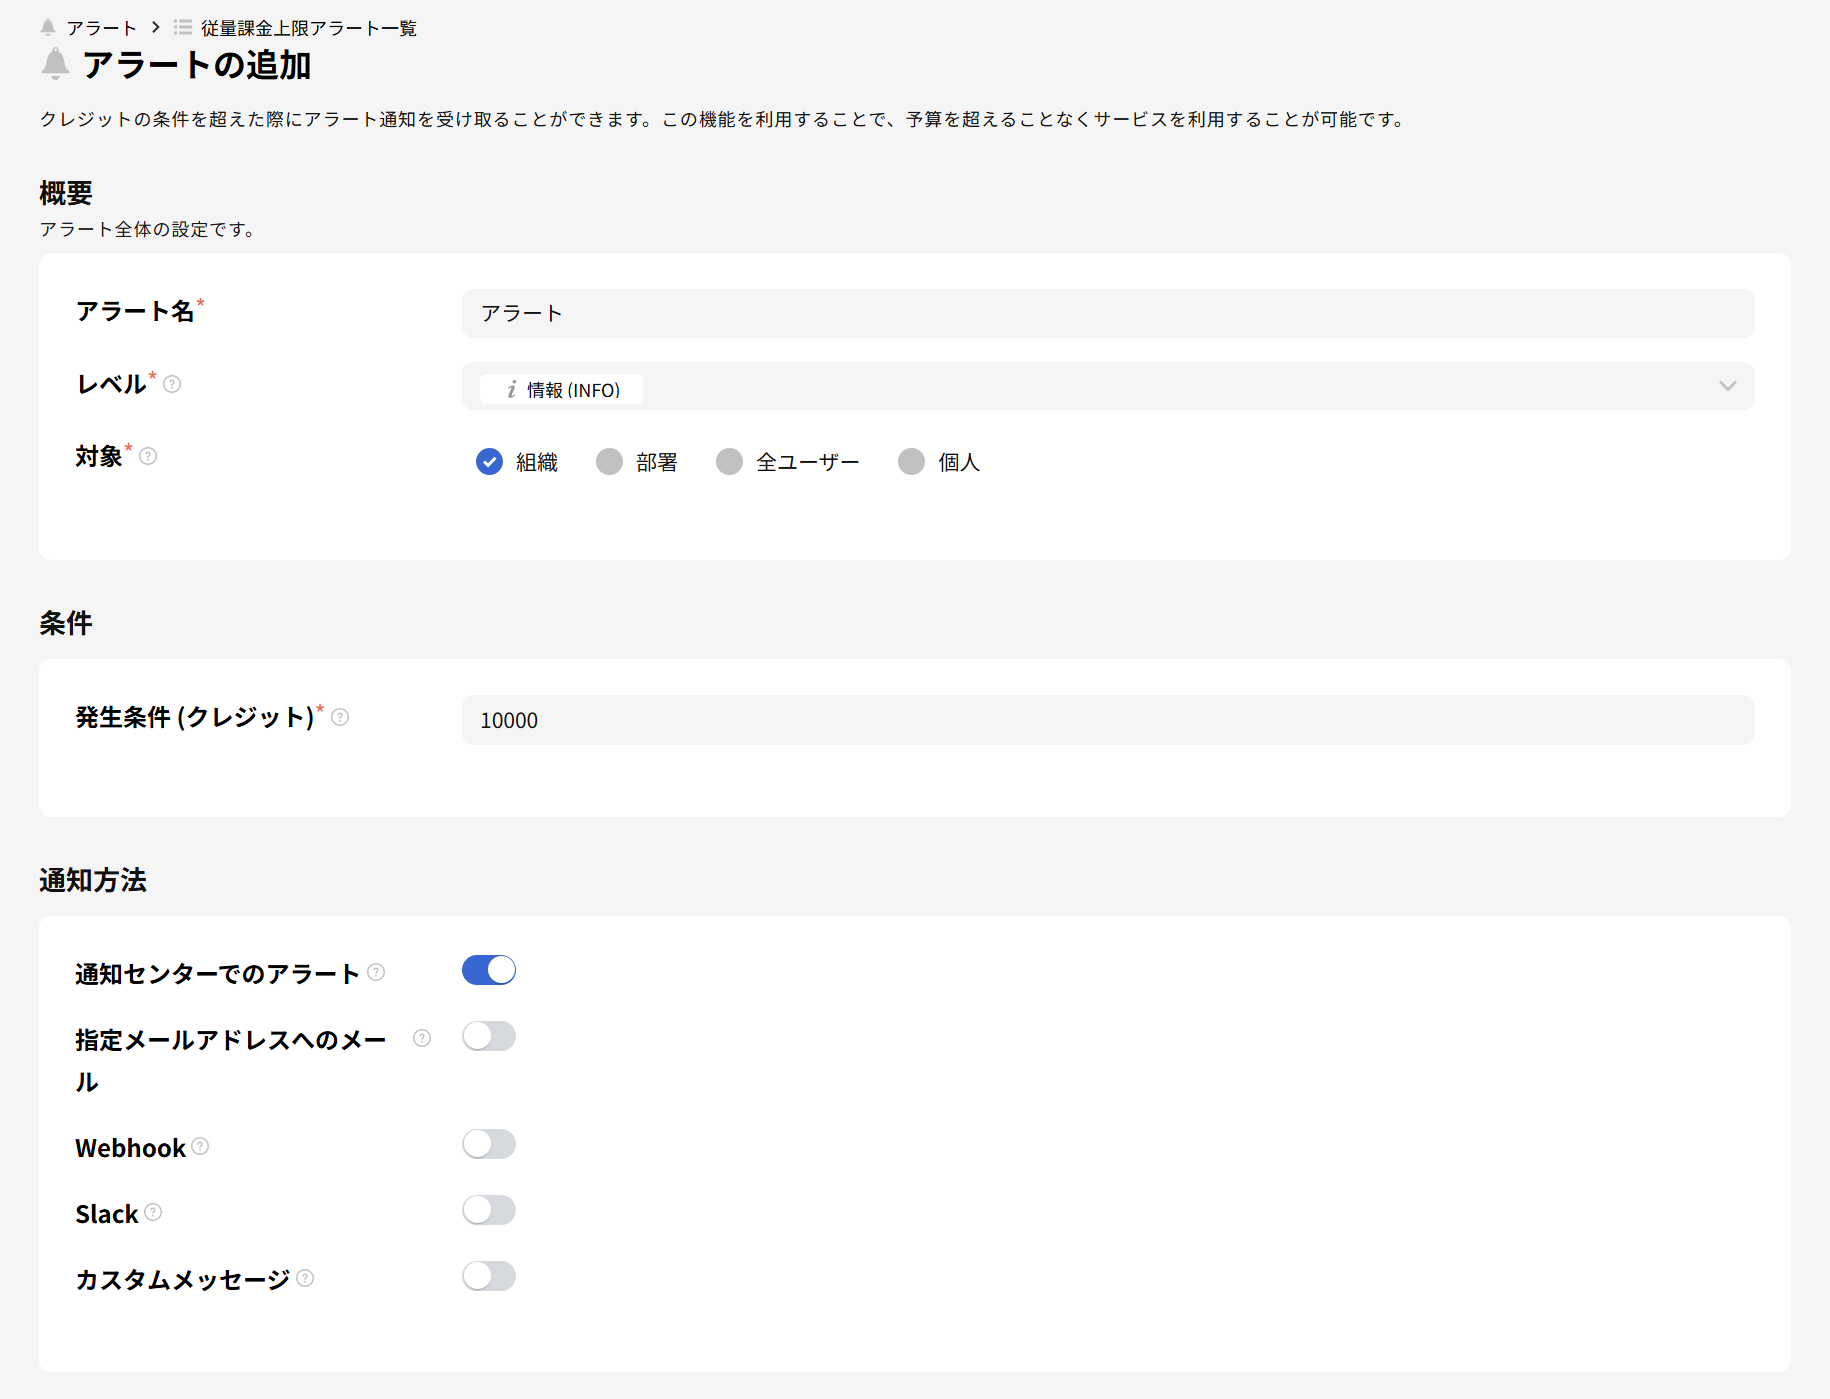Open help for 発生条件 (クレジット)

[x=340, y=717]
